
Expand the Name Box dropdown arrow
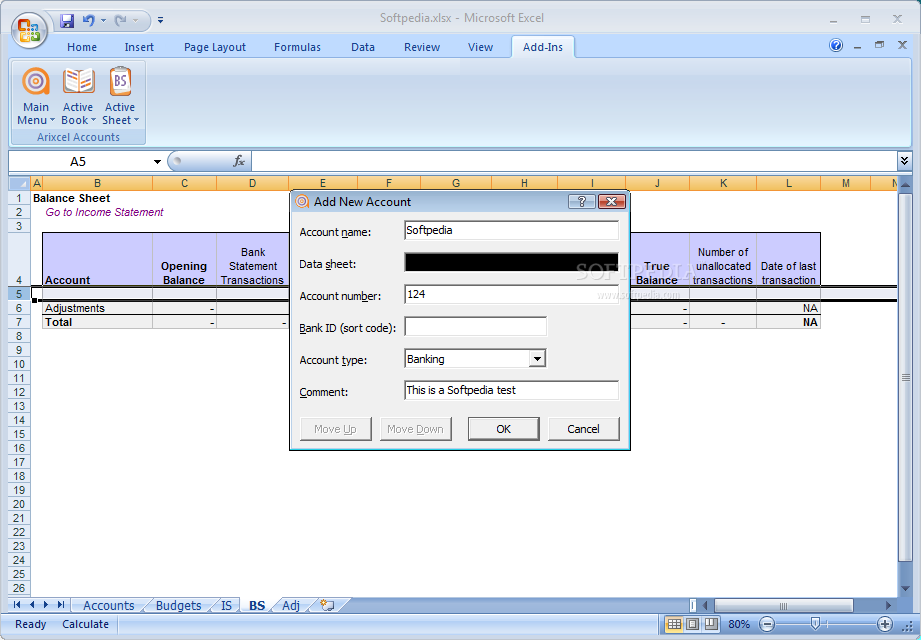pyautogui.click(x=157, y=161)
